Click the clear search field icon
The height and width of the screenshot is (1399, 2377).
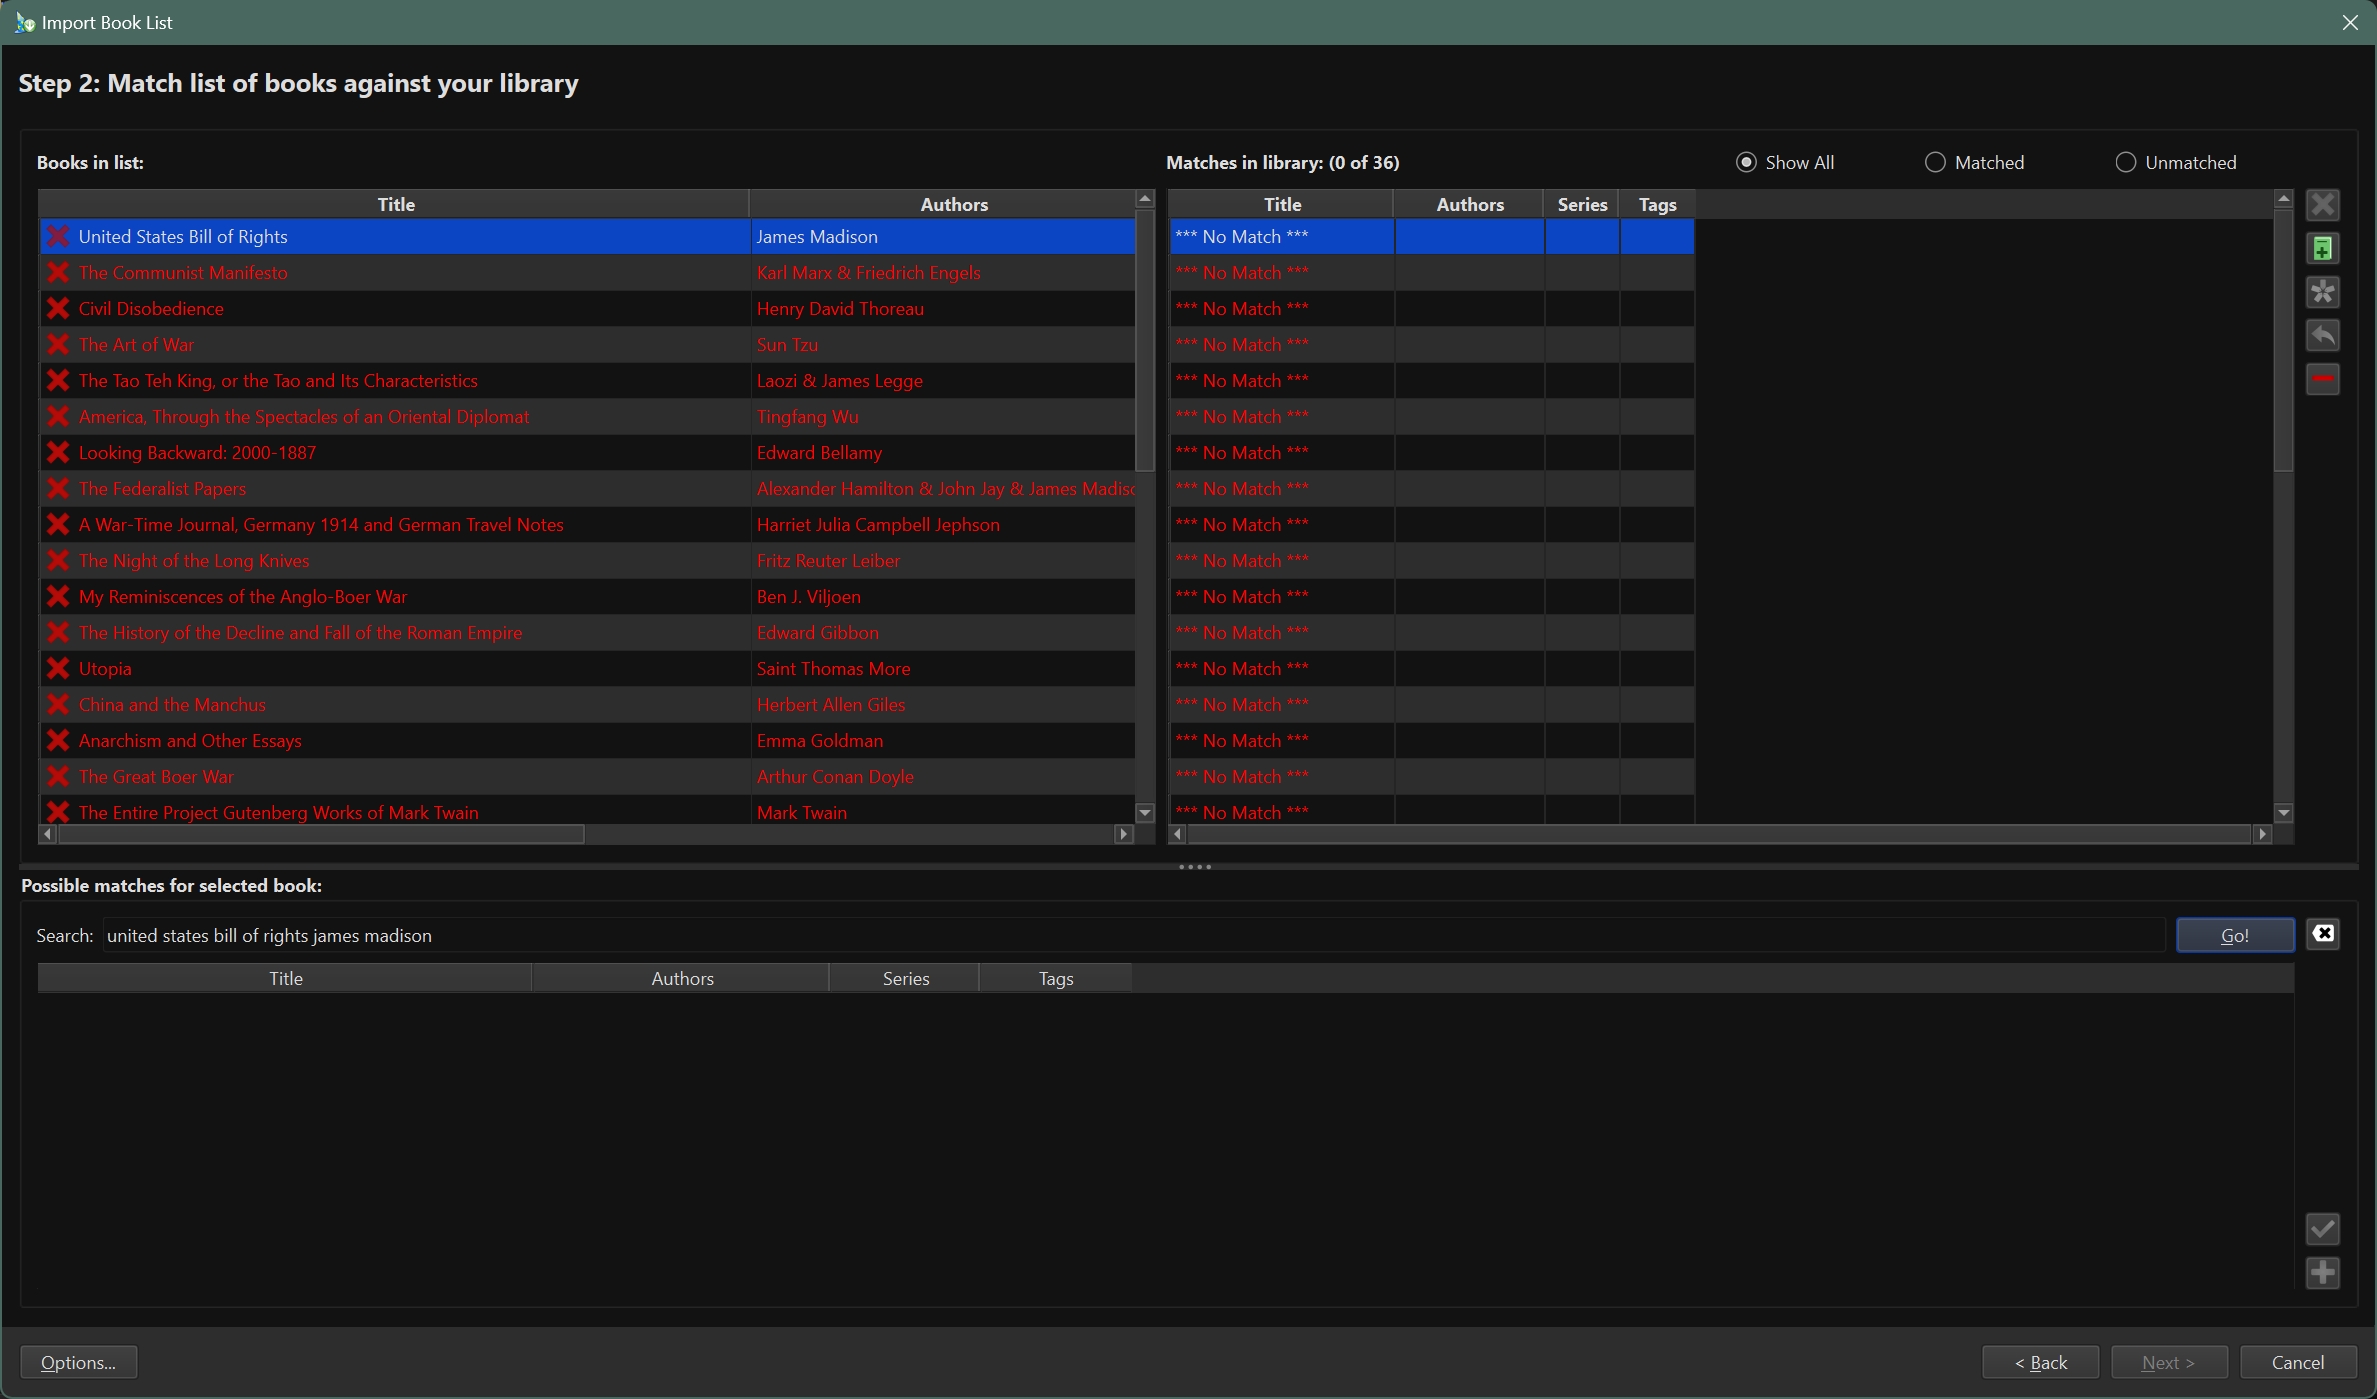[x=2322, y=934]
